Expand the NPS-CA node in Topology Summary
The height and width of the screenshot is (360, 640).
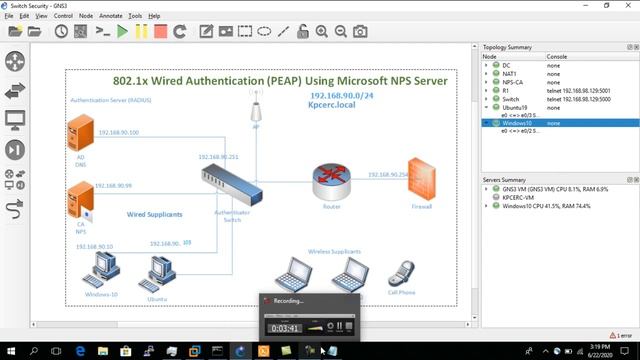coord(486,82)
